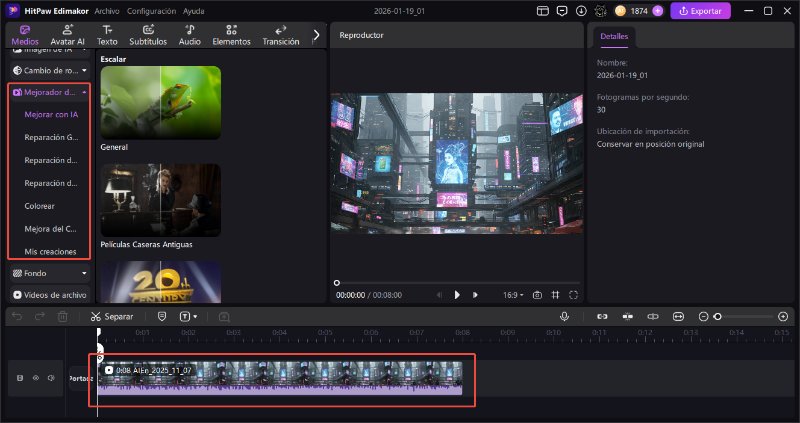
Task: Click the cat mascot icon
Action: [601, 11]
